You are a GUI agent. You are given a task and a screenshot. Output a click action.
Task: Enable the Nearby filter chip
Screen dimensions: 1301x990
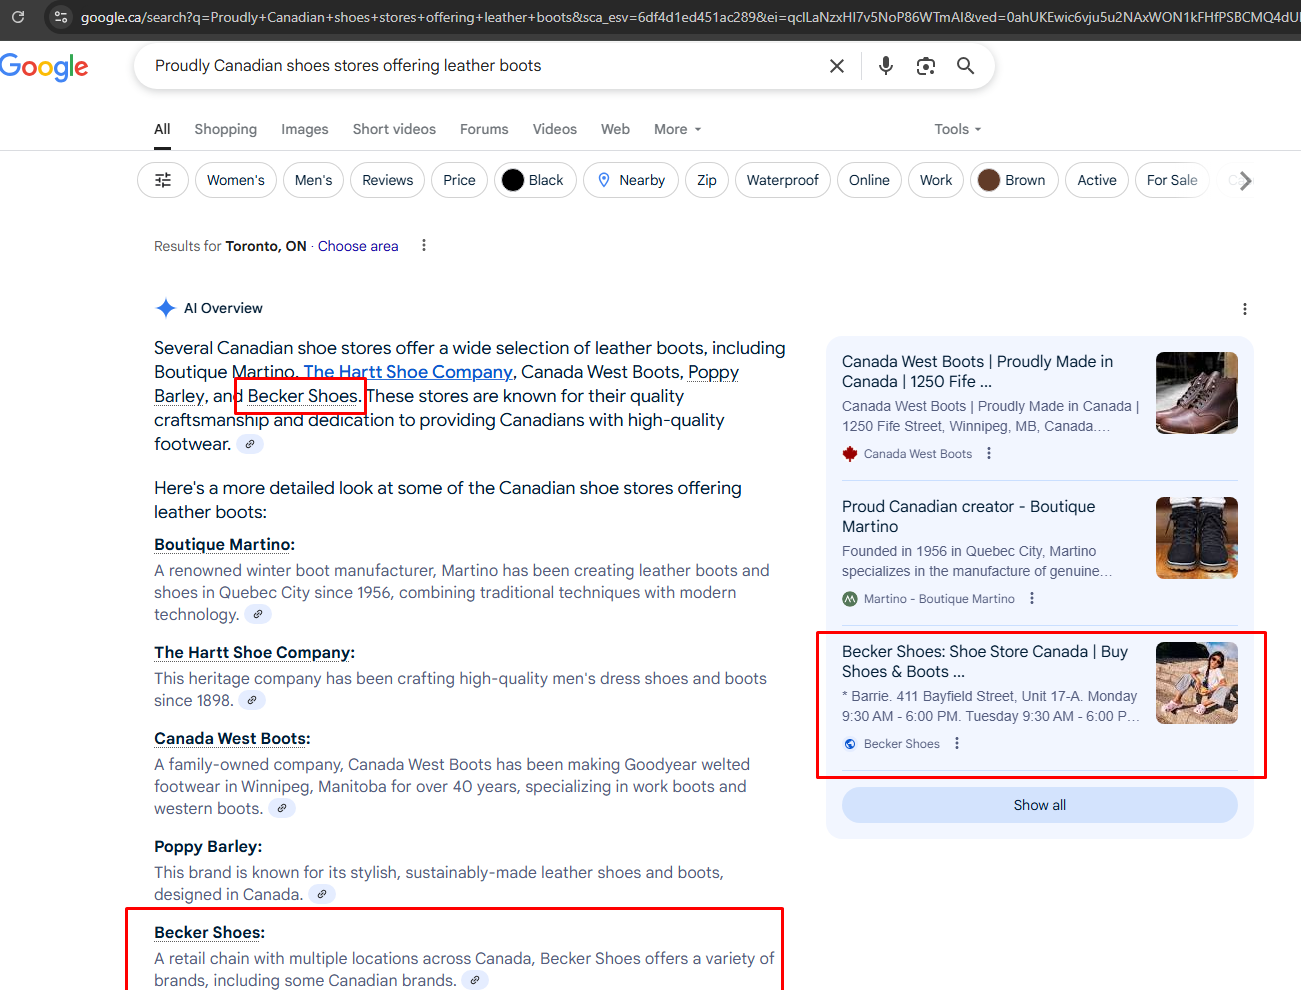click(x=631, y=180)
